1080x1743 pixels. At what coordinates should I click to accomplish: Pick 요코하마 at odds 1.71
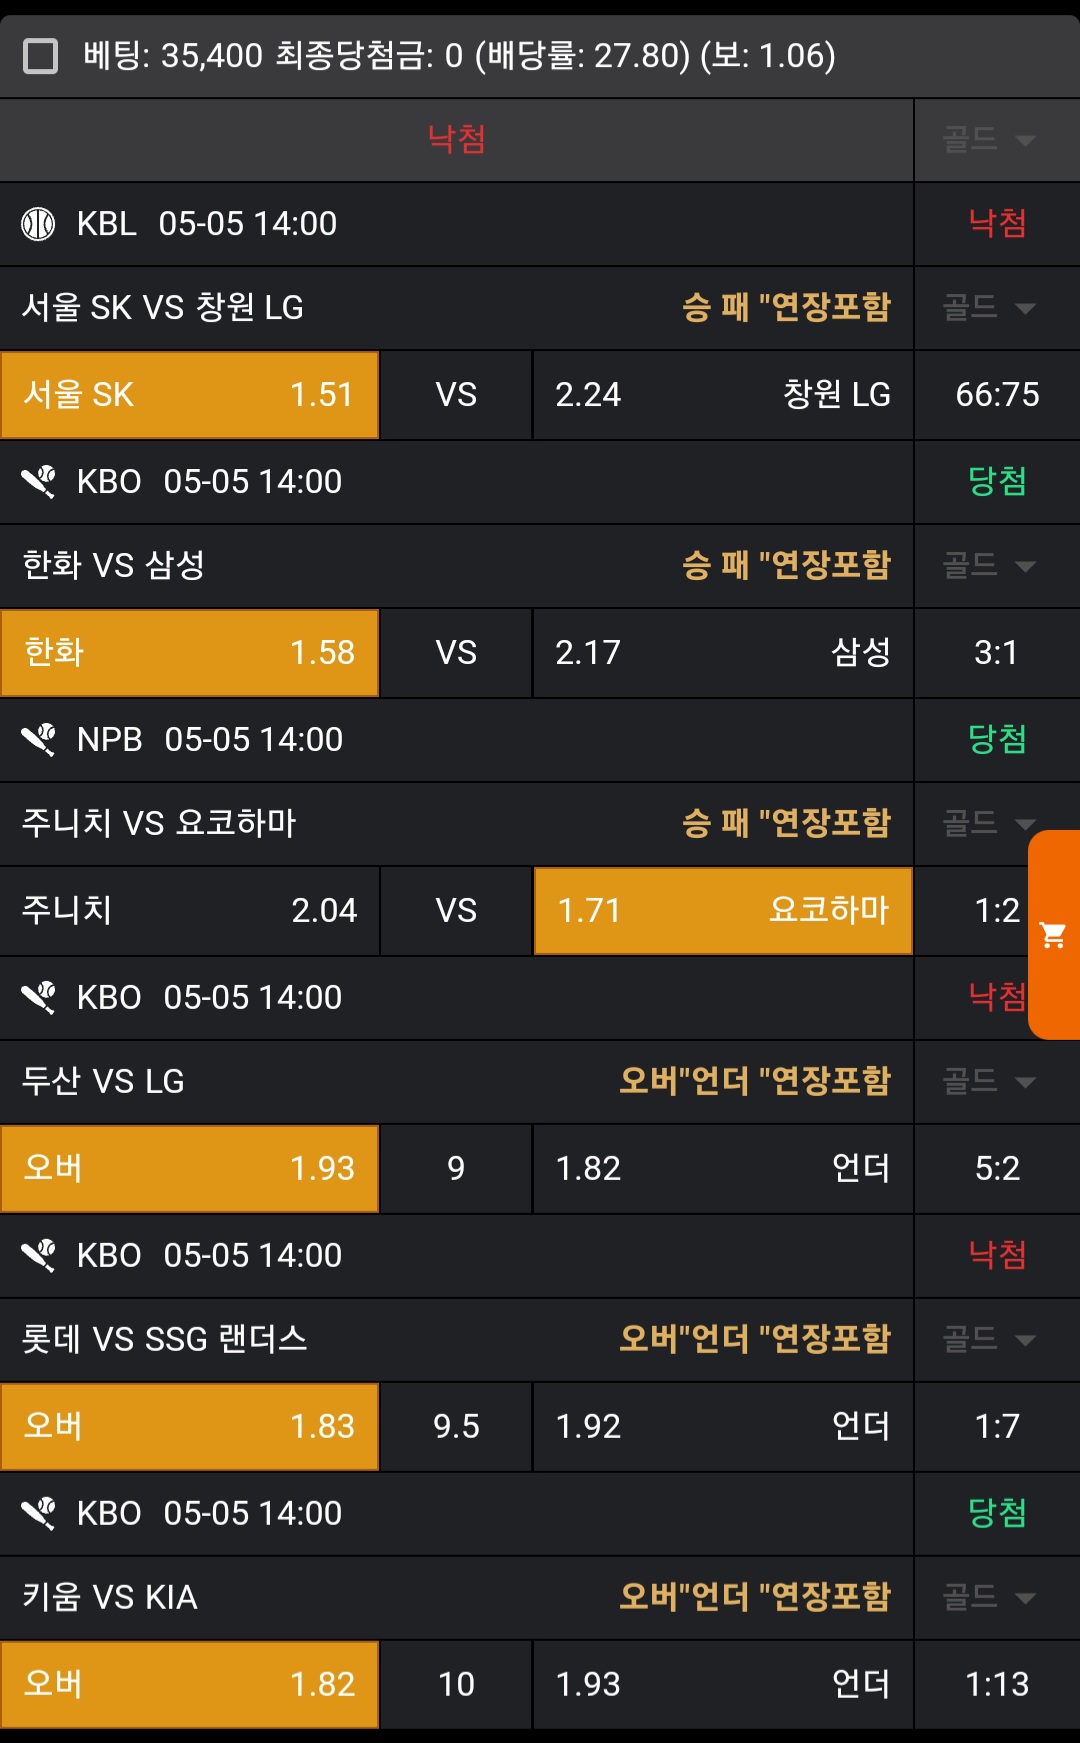(x=722, y=911)
